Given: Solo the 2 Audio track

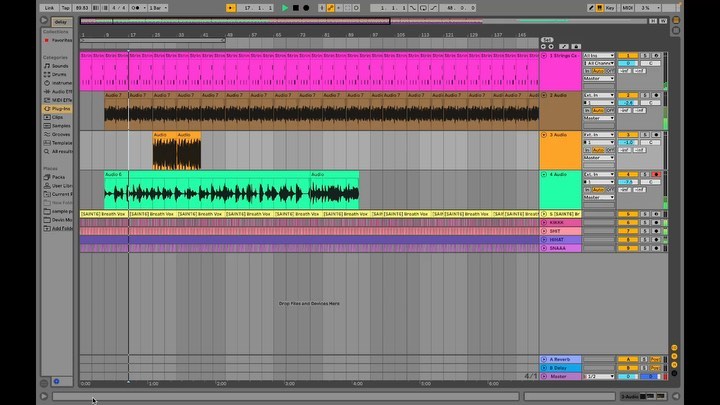Looking at the screenshot, I should click(x=645, y=95).
